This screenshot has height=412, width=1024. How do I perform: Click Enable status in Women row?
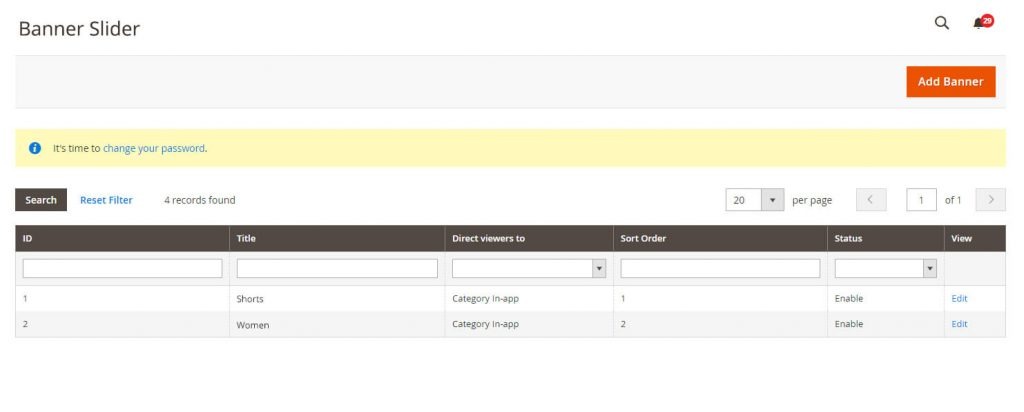pyautogui.click(x=848, y=324)
